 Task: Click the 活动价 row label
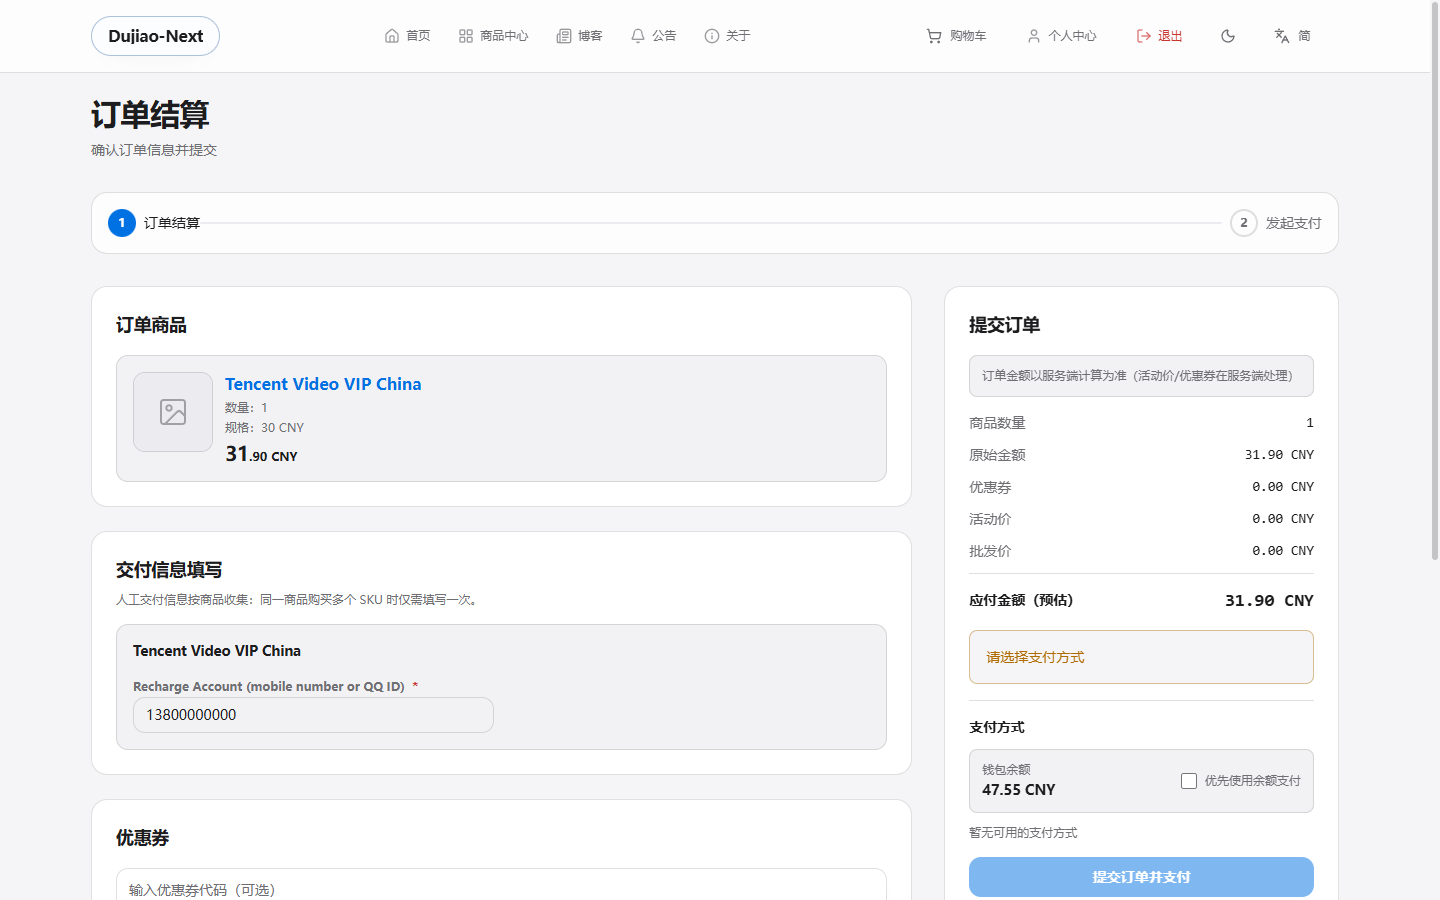990,519
